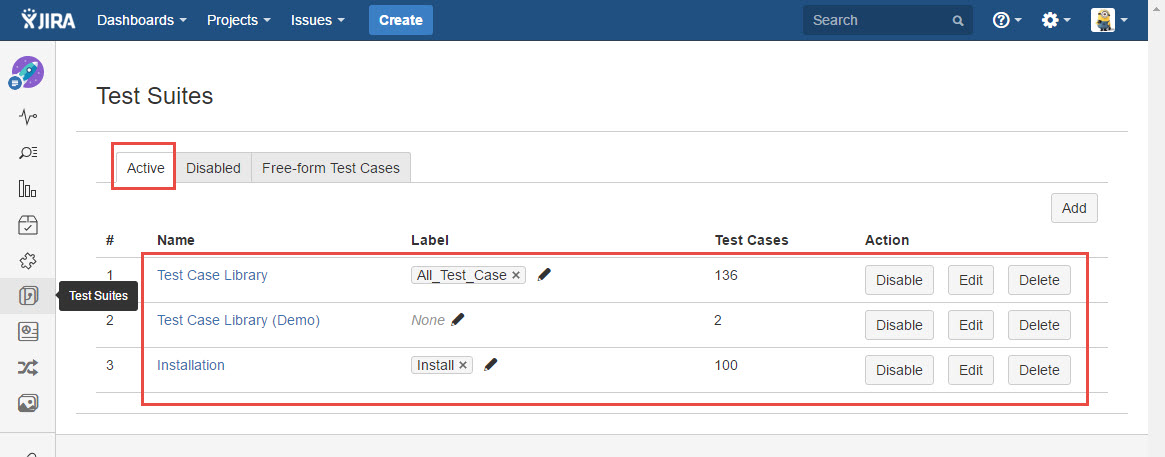Open the settings gear menu
The image size is (1165, 457).
[1056, 20]
